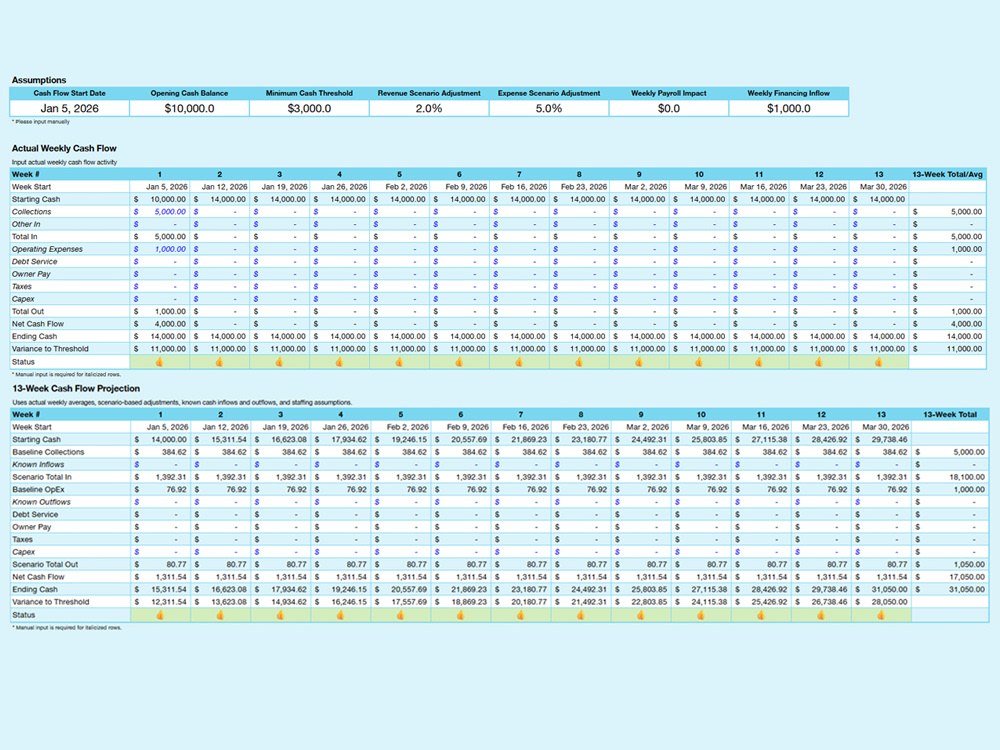Click week 9 status icon in 13-Week Projection table
This screenshot has width=1000, height=750.
(x=640, y=615)
